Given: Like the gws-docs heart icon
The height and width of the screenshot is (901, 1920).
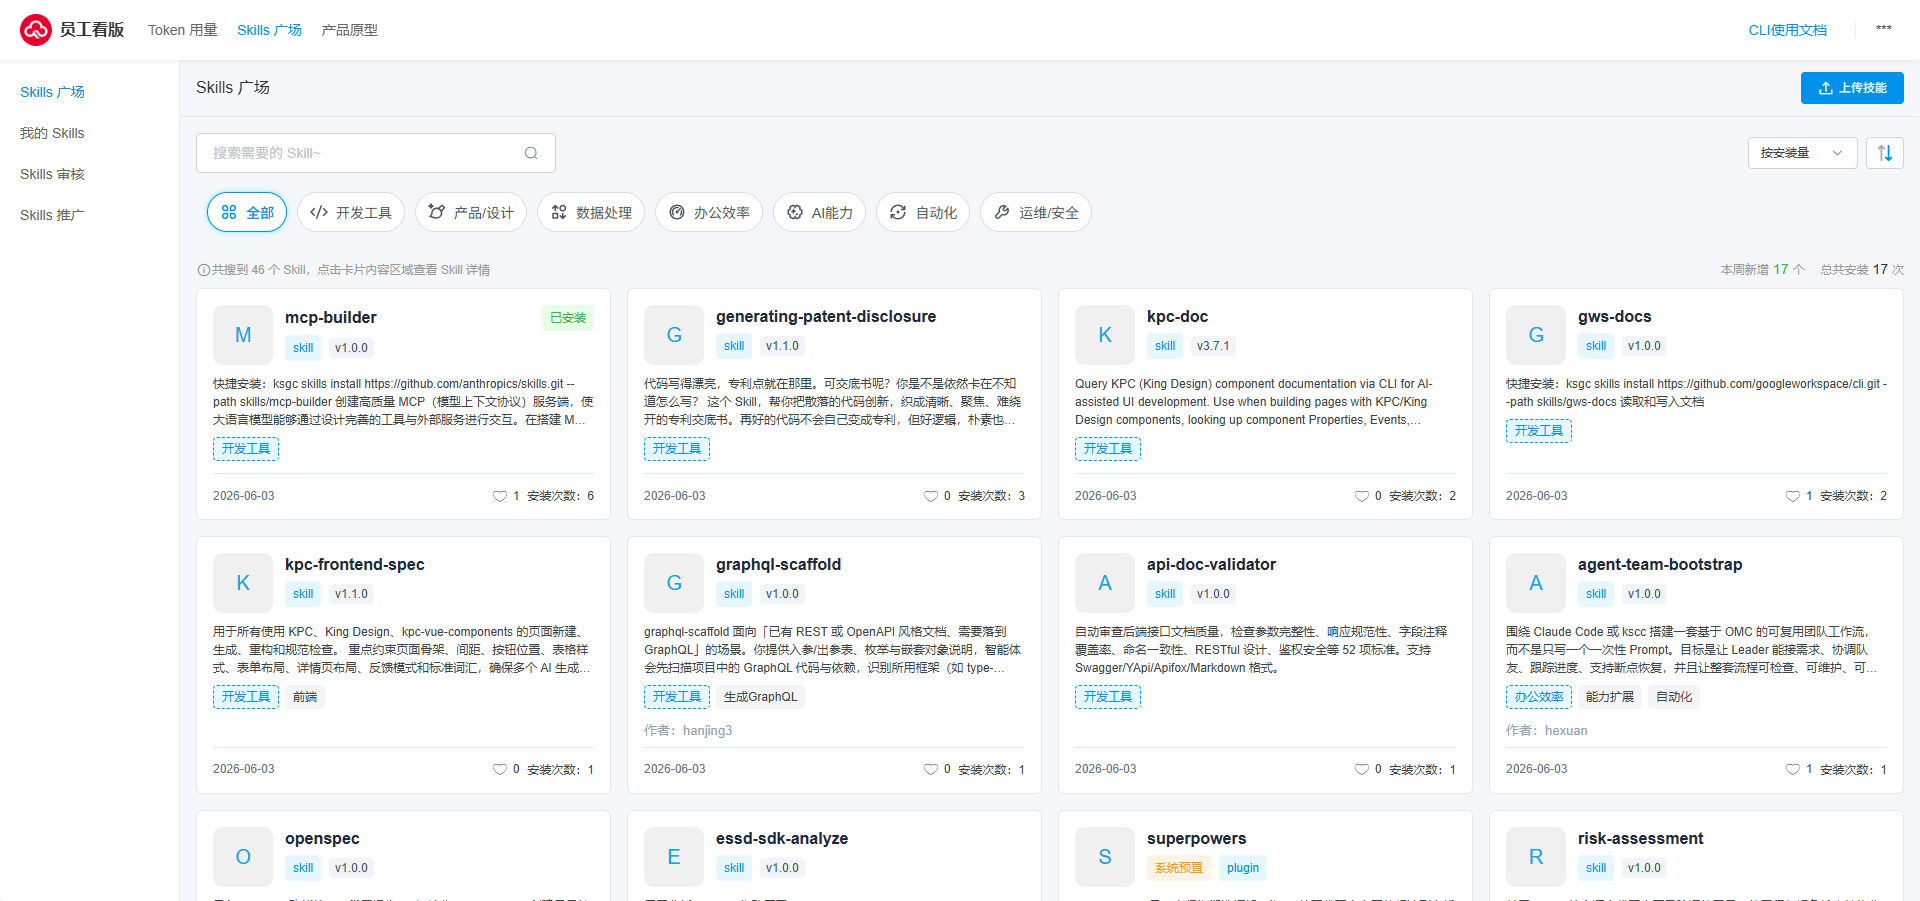Looking at the screenshot, I should (1793, 496).
